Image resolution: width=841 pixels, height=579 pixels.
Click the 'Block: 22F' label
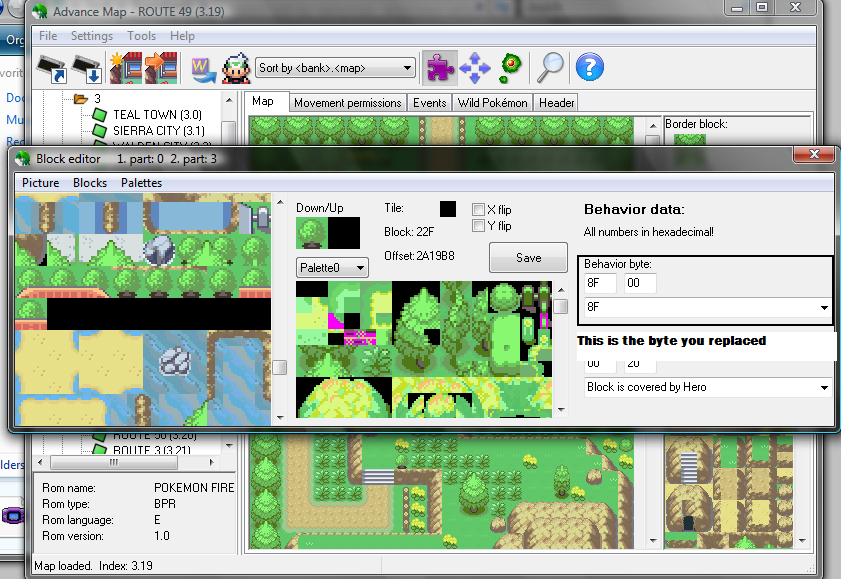(409, 232)
